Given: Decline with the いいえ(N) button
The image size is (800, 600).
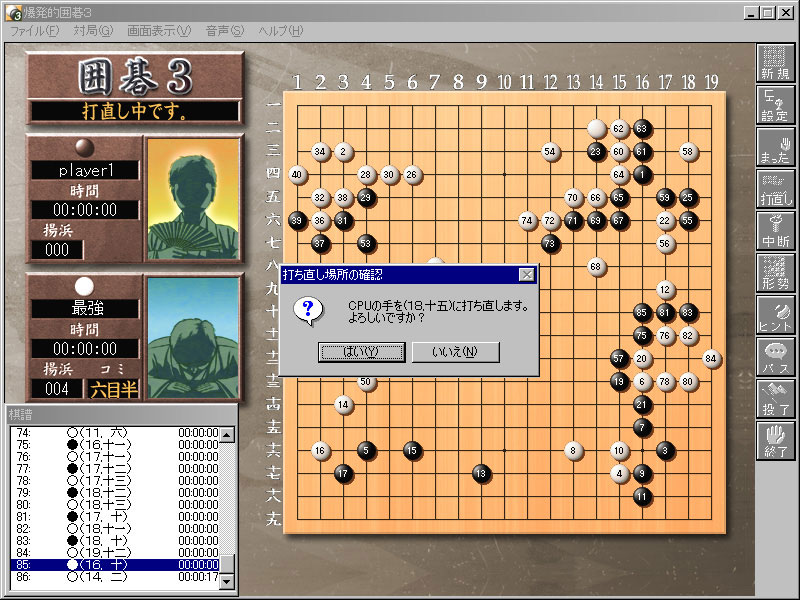Looking at the screenshot, I should pyautogui.click(x=455, y=352).
